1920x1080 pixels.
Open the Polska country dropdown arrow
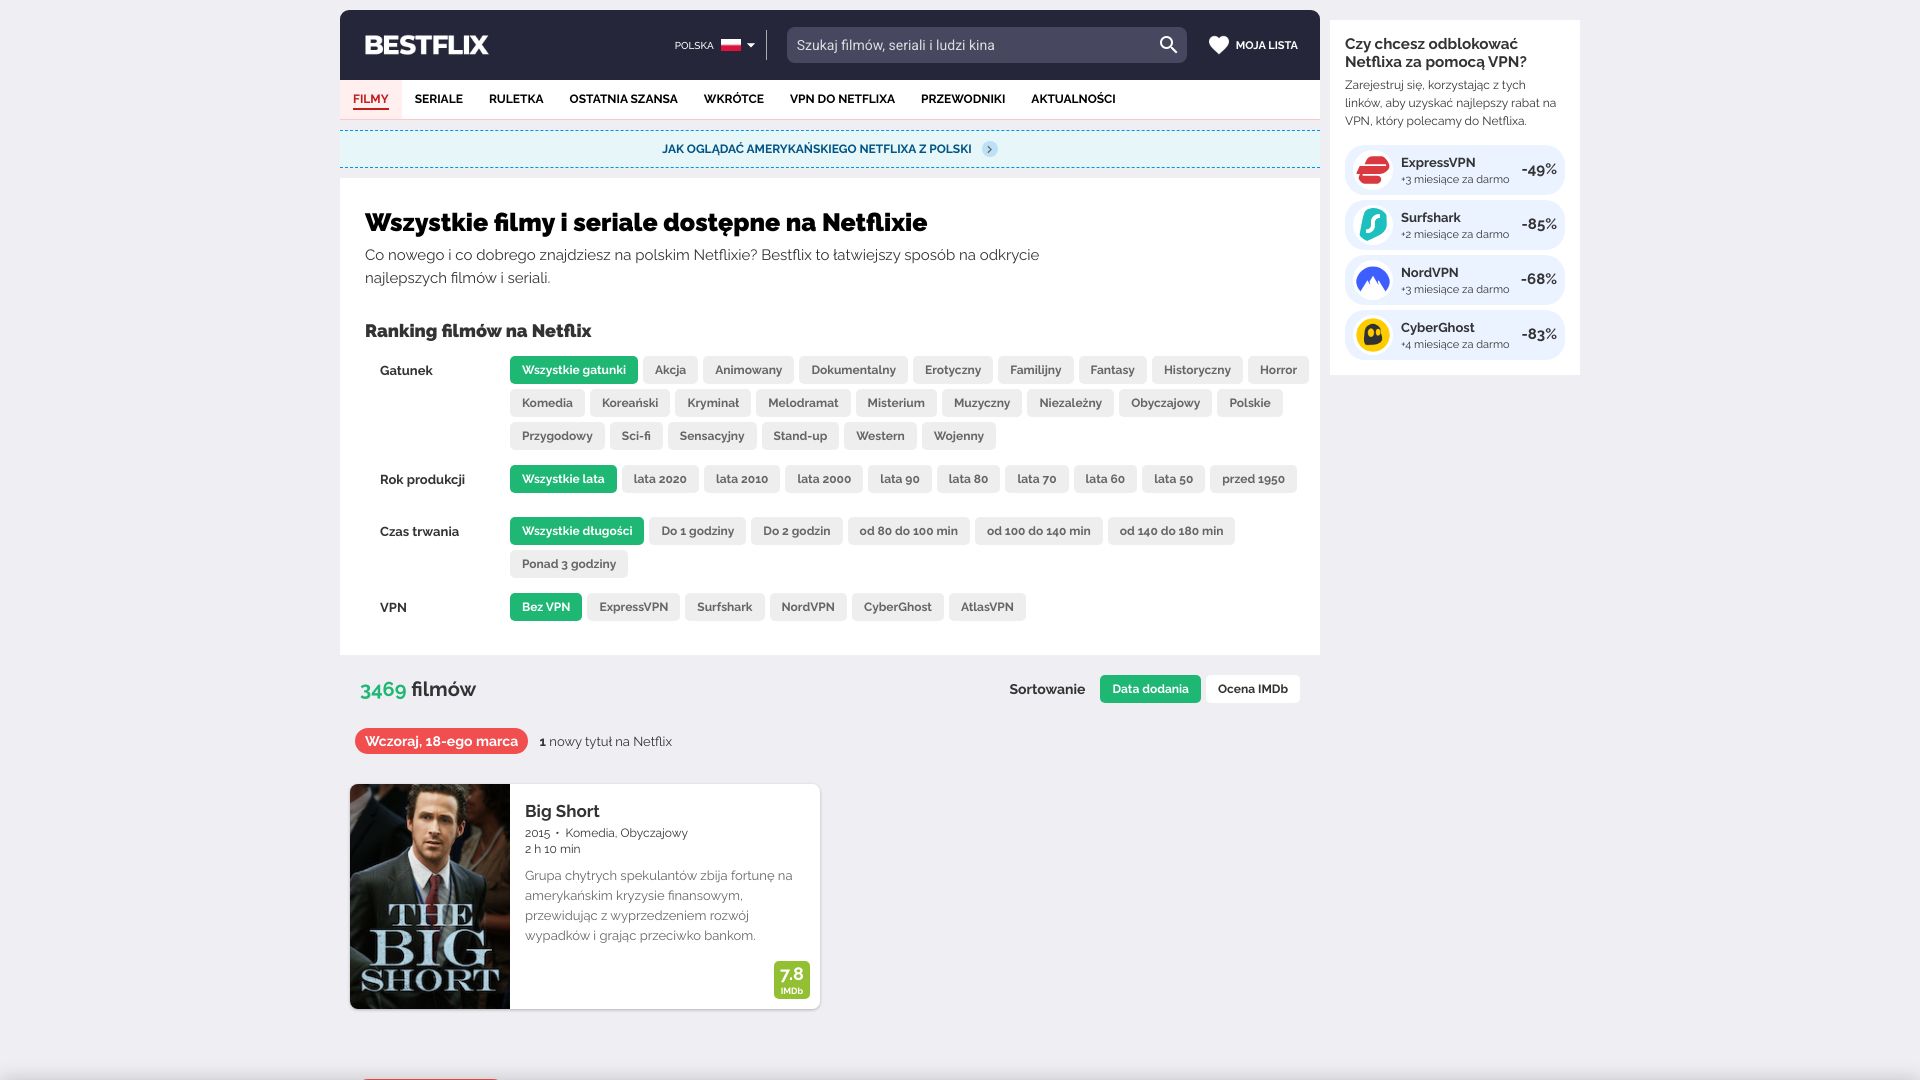[751, 45]
